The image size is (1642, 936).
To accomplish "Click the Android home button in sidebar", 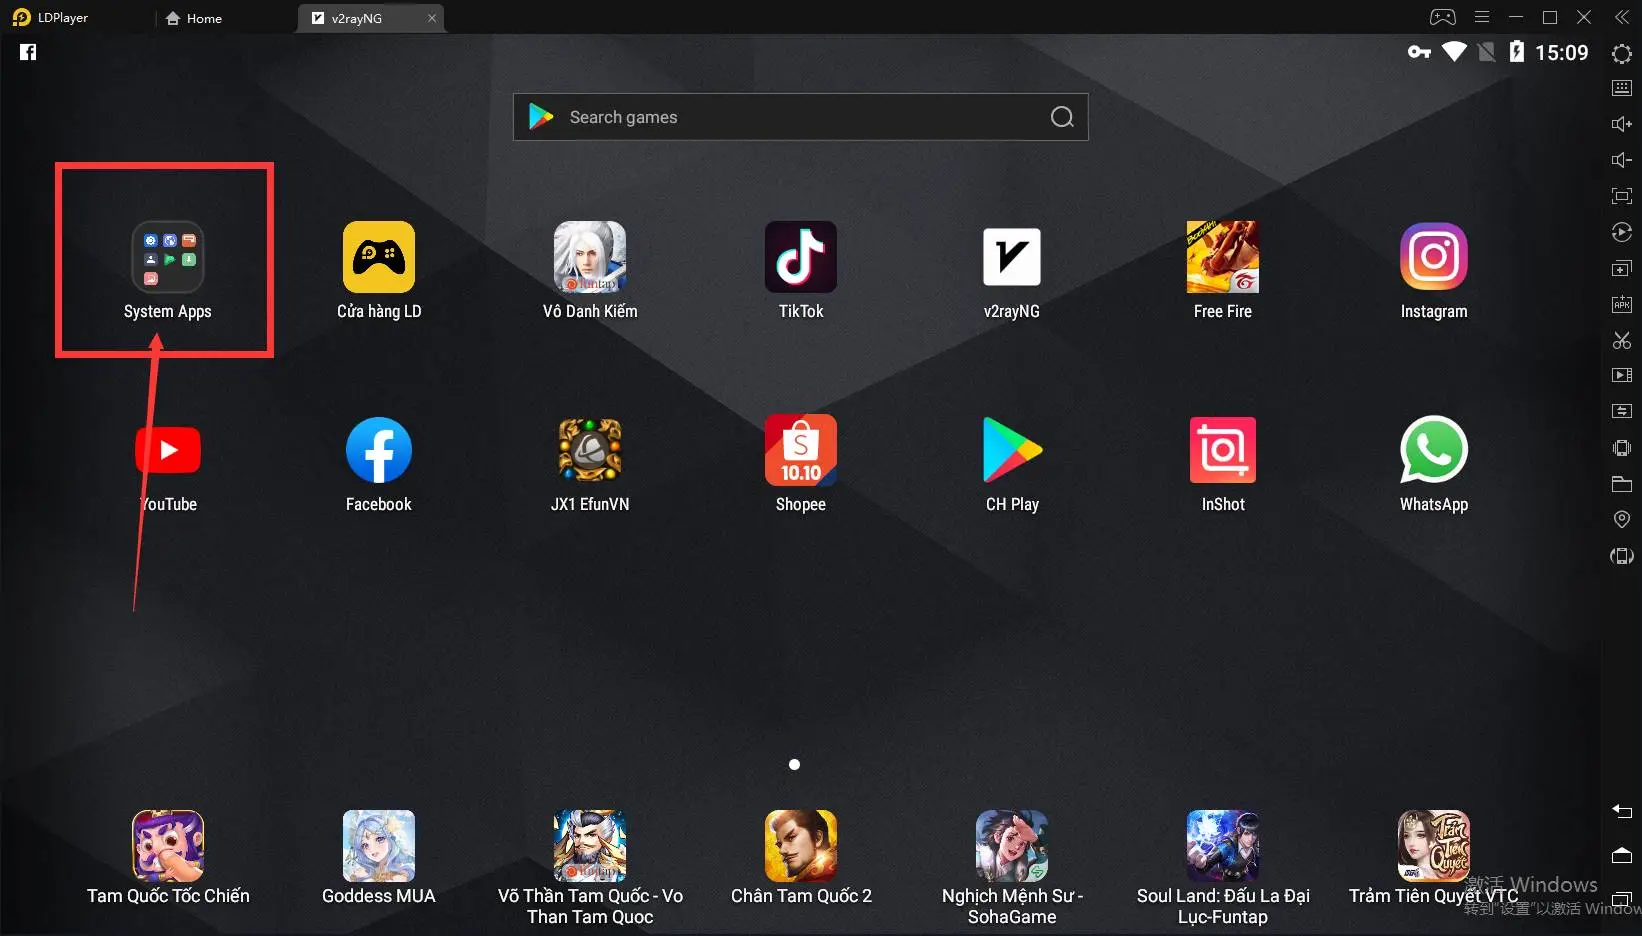I will (x=1622, y=855).
